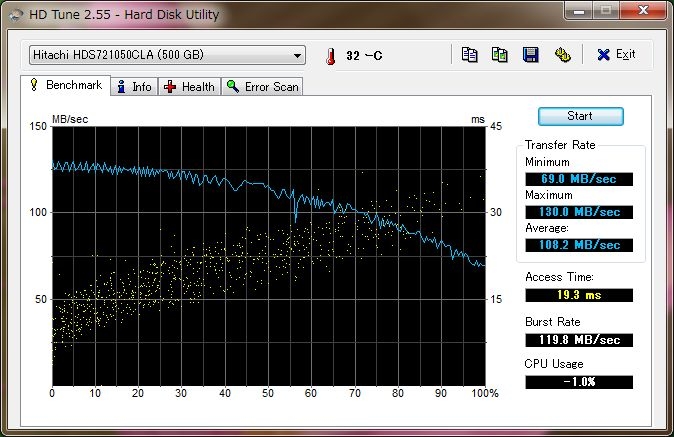Click the HD Tune title bar icon

pos(15,15)
